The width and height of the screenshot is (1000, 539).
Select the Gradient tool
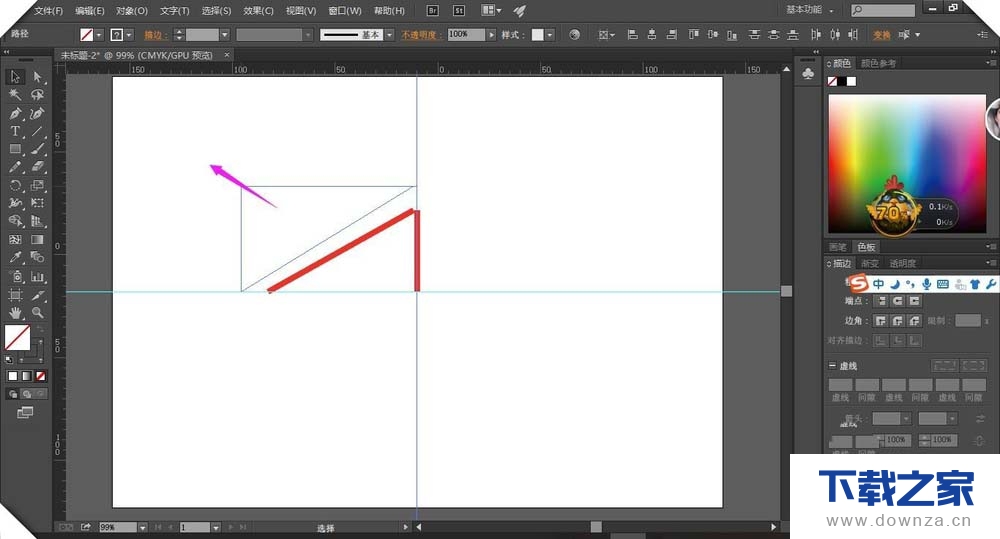point(37,239)
